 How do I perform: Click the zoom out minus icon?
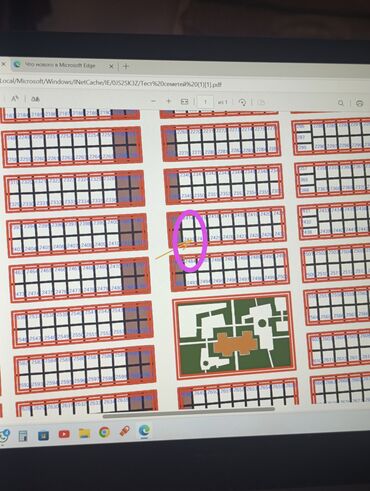tap(154, 101)
